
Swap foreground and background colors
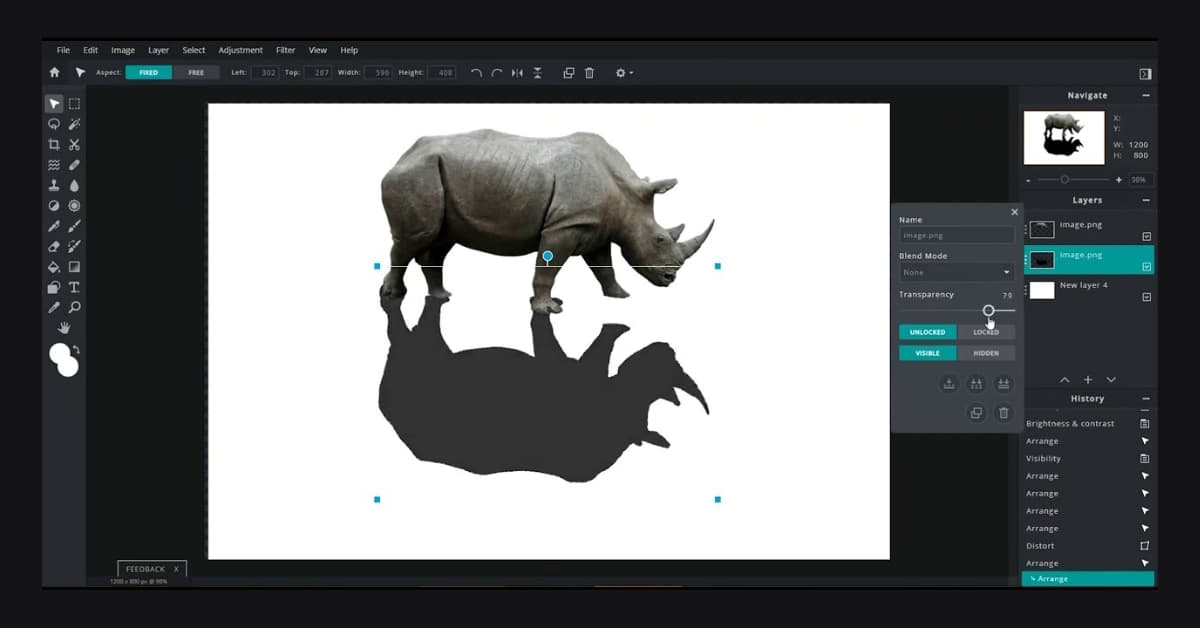point(76,349)
